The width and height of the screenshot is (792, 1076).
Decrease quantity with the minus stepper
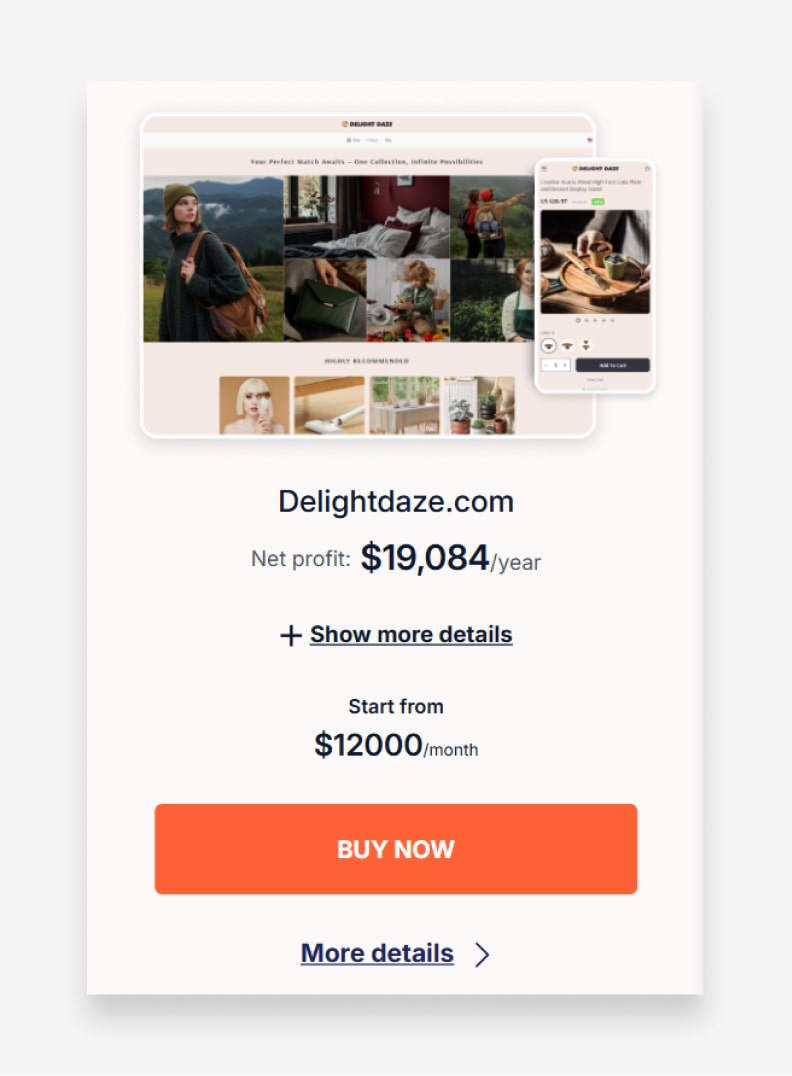pyautogui.click(x=546, y=365)
